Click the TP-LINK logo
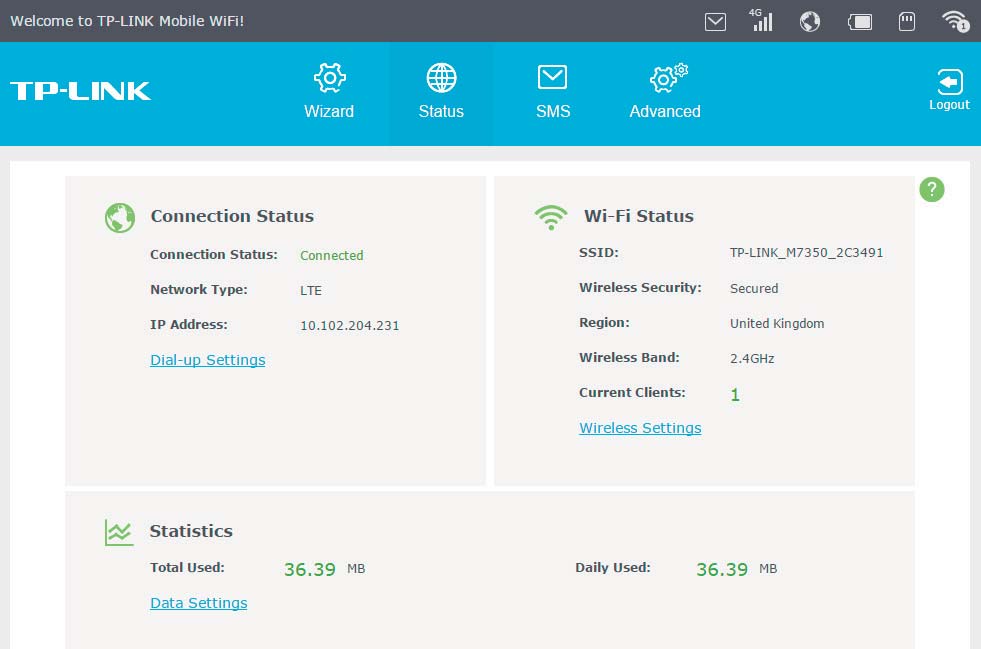The height and width of the screenshot is (649, 981). click(x=81, y=91)
